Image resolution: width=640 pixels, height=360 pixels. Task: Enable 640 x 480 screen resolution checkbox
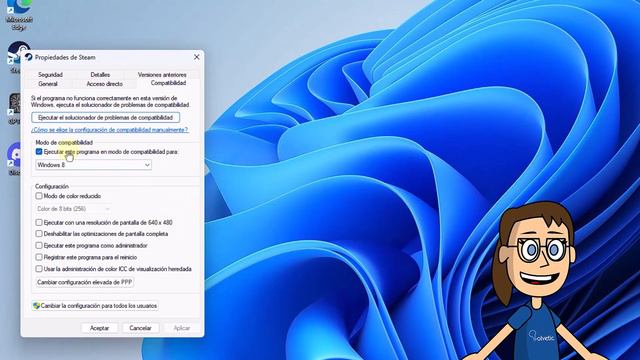(x=39, y=222)
